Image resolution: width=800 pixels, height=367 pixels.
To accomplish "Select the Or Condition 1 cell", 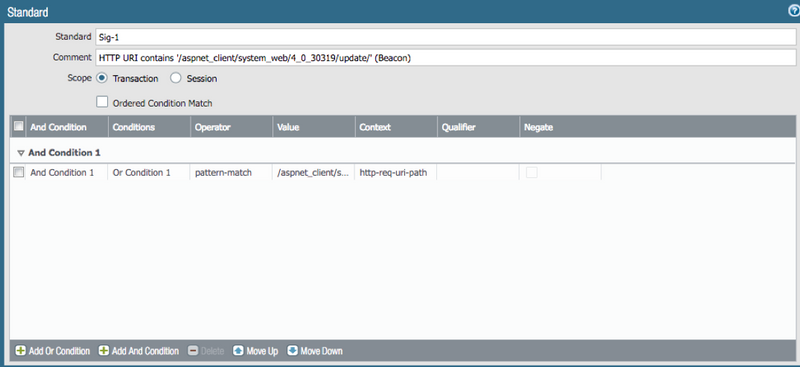I will 149,173.
